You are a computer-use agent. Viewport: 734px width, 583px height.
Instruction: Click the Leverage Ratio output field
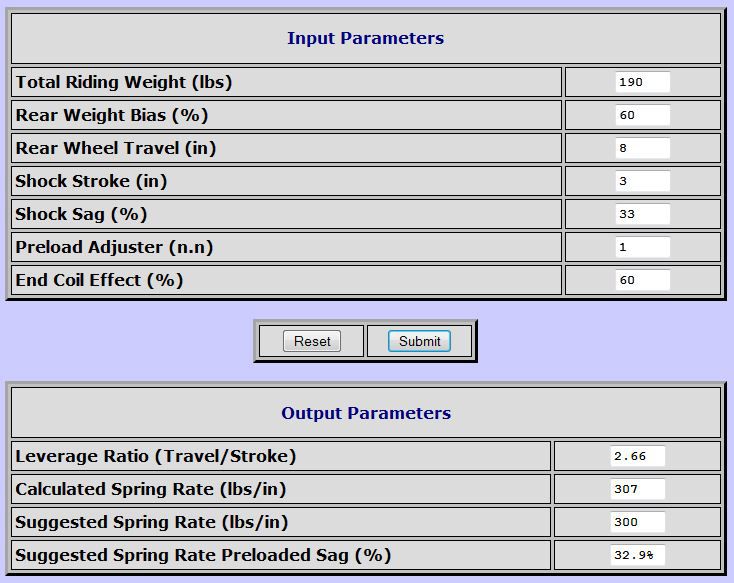pyautogui.click(x=638, y=456)
